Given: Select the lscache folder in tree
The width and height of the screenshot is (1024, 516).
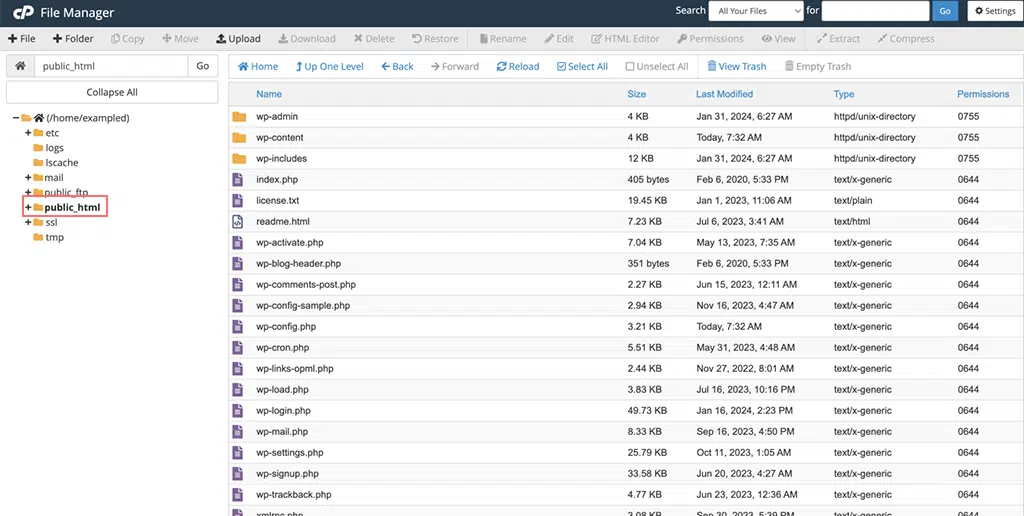Looking at the screenshot, I should coord(61,163).
